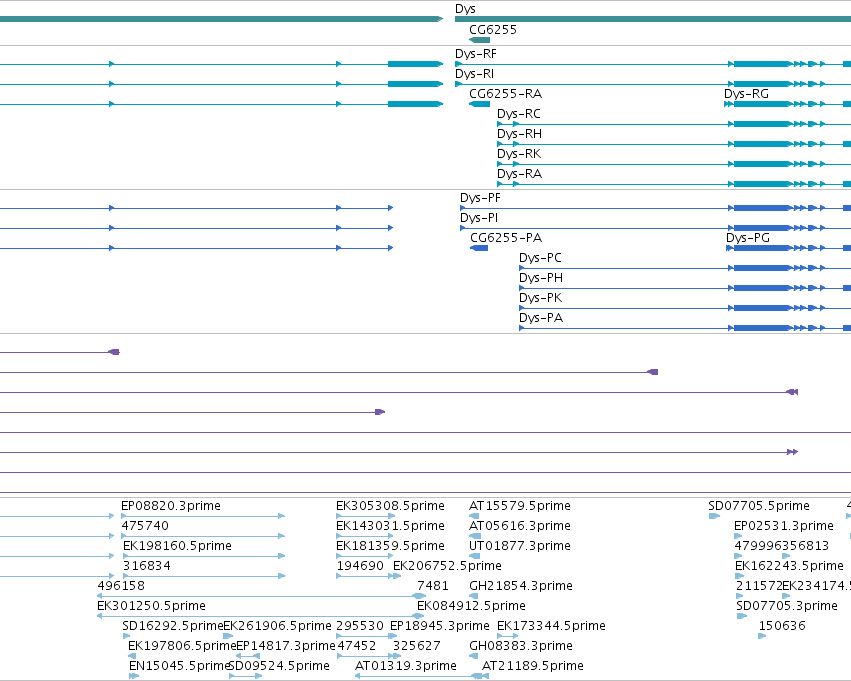Open the EP14817.3prime EST label

pyautogui.click(x=286, y=647)
